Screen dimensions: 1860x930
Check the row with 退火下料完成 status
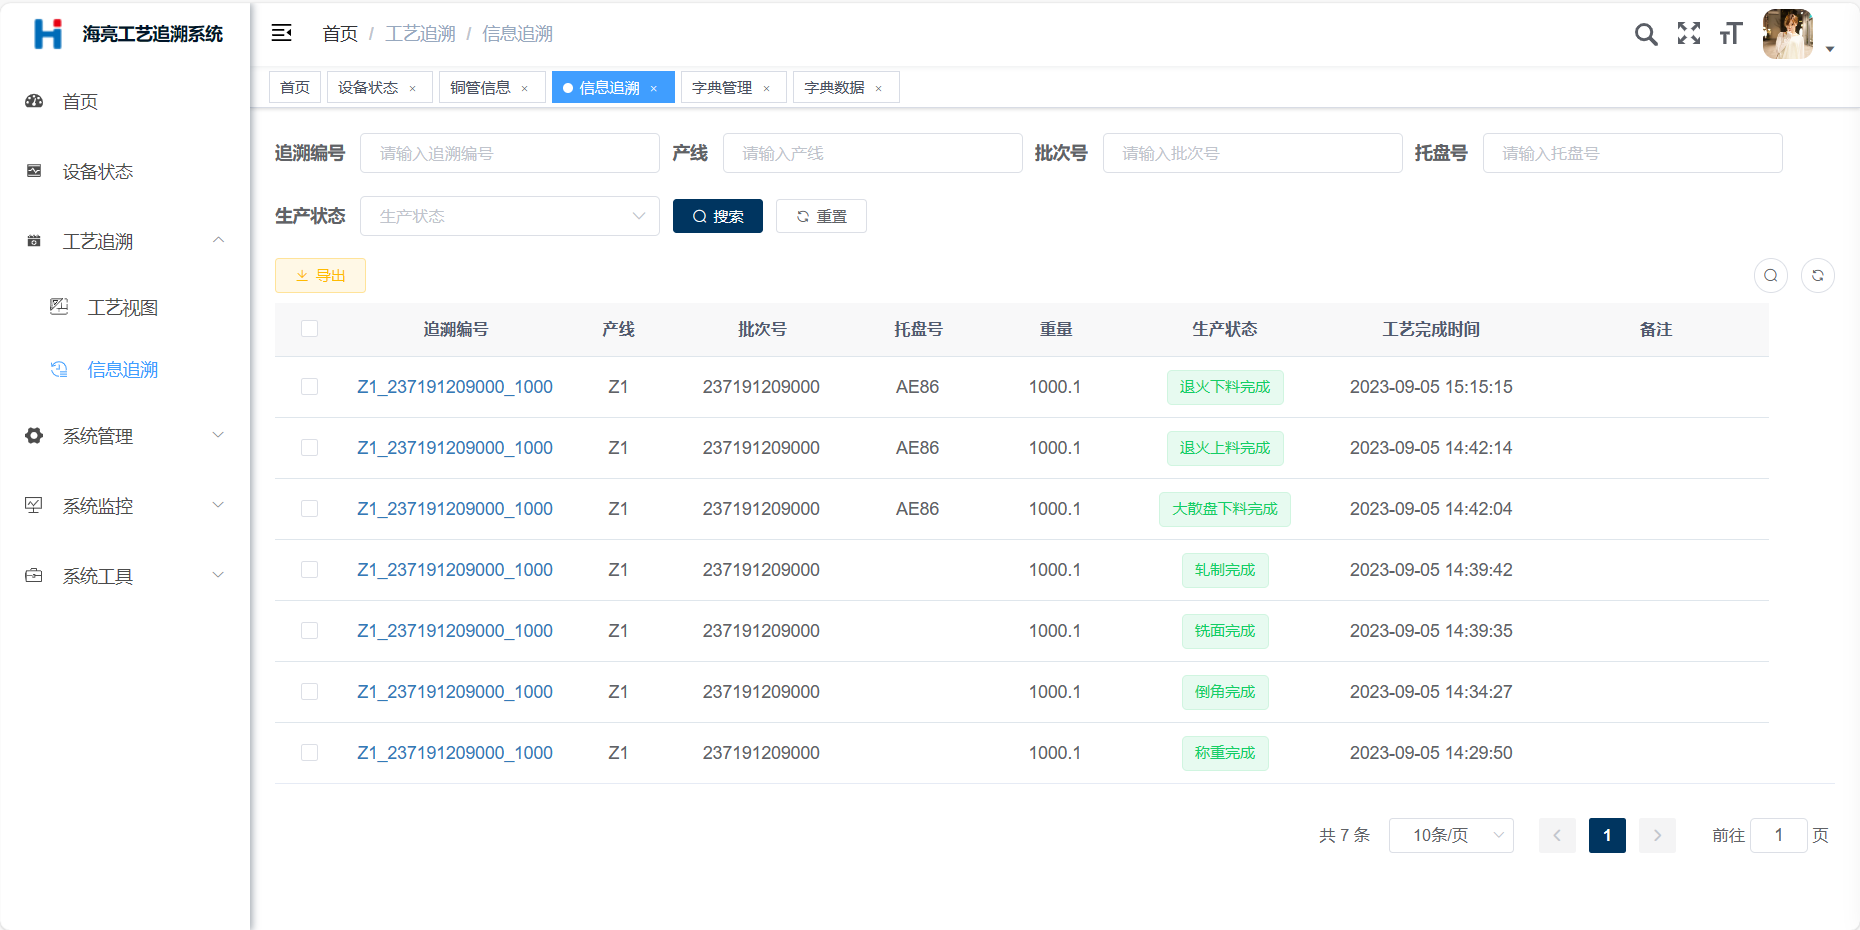pos(310,387)
